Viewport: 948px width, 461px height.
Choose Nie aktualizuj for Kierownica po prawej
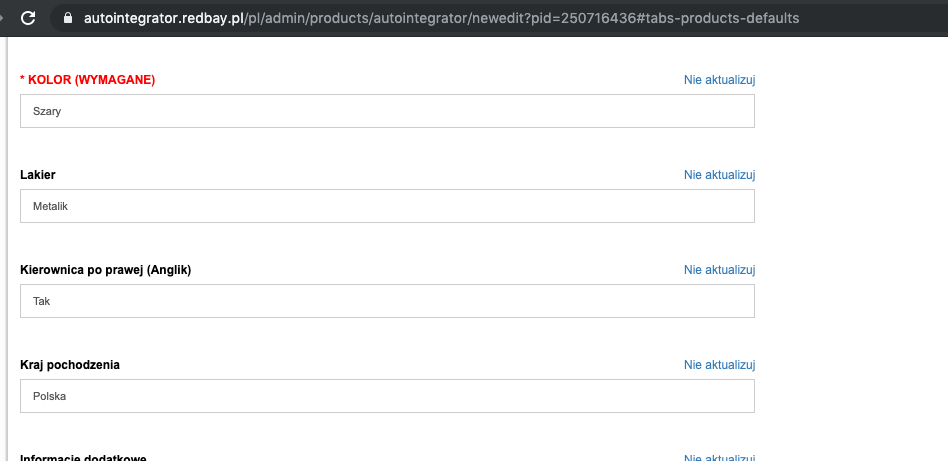[719, 270]
